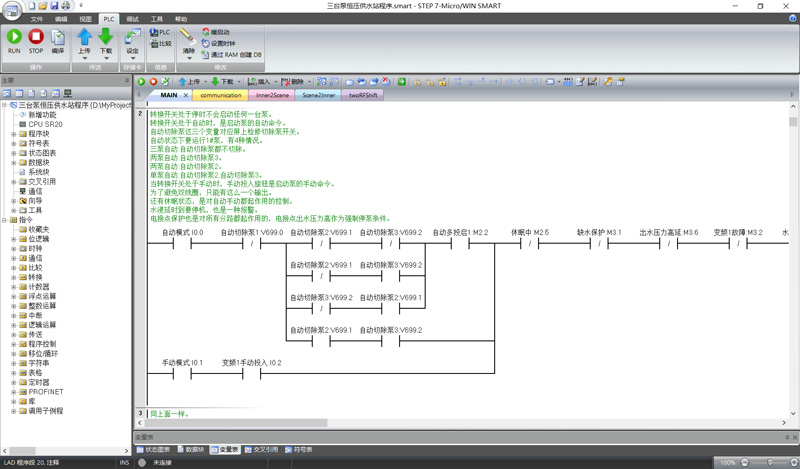
Task: Switch to the Scene2Inner editor tab
Action: 318,95
